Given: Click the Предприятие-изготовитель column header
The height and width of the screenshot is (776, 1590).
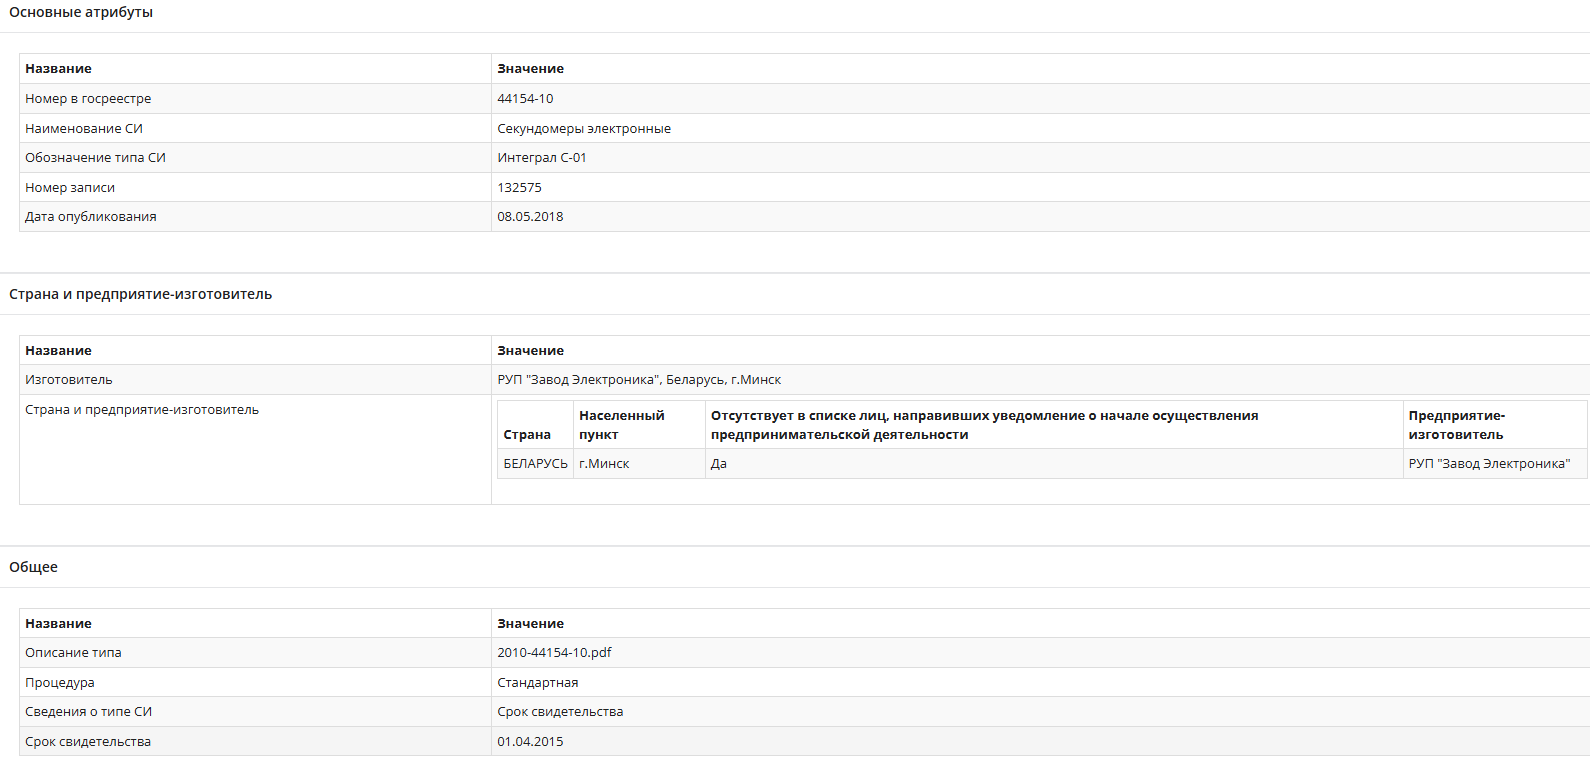Looking at the screenshot, I should pyautogui.click(x=1456, y=425).
